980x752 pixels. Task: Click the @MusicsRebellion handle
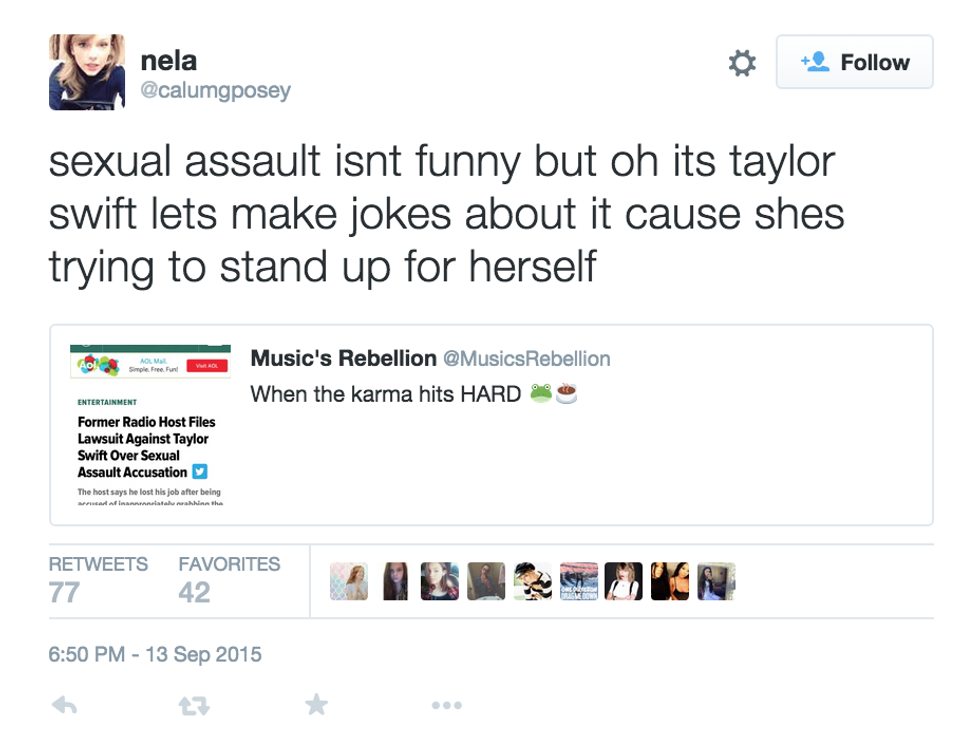point(526,358)
